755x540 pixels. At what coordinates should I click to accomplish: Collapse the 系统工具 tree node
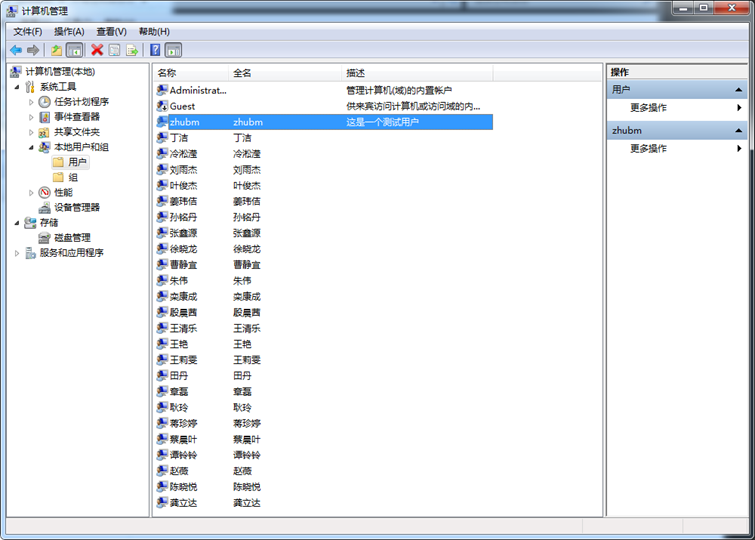coord(17,87)
